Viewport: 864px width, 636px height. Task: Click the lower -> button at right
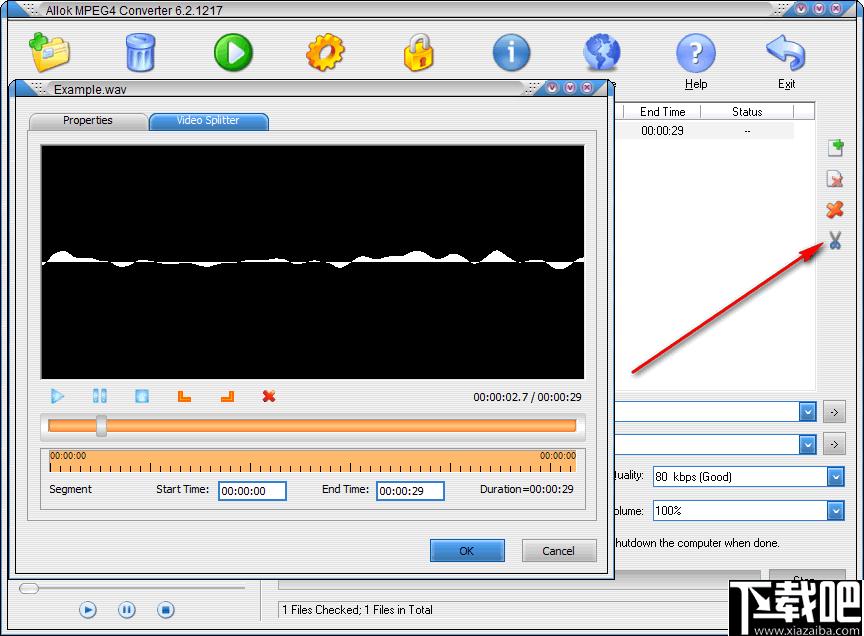pos(834,444)
